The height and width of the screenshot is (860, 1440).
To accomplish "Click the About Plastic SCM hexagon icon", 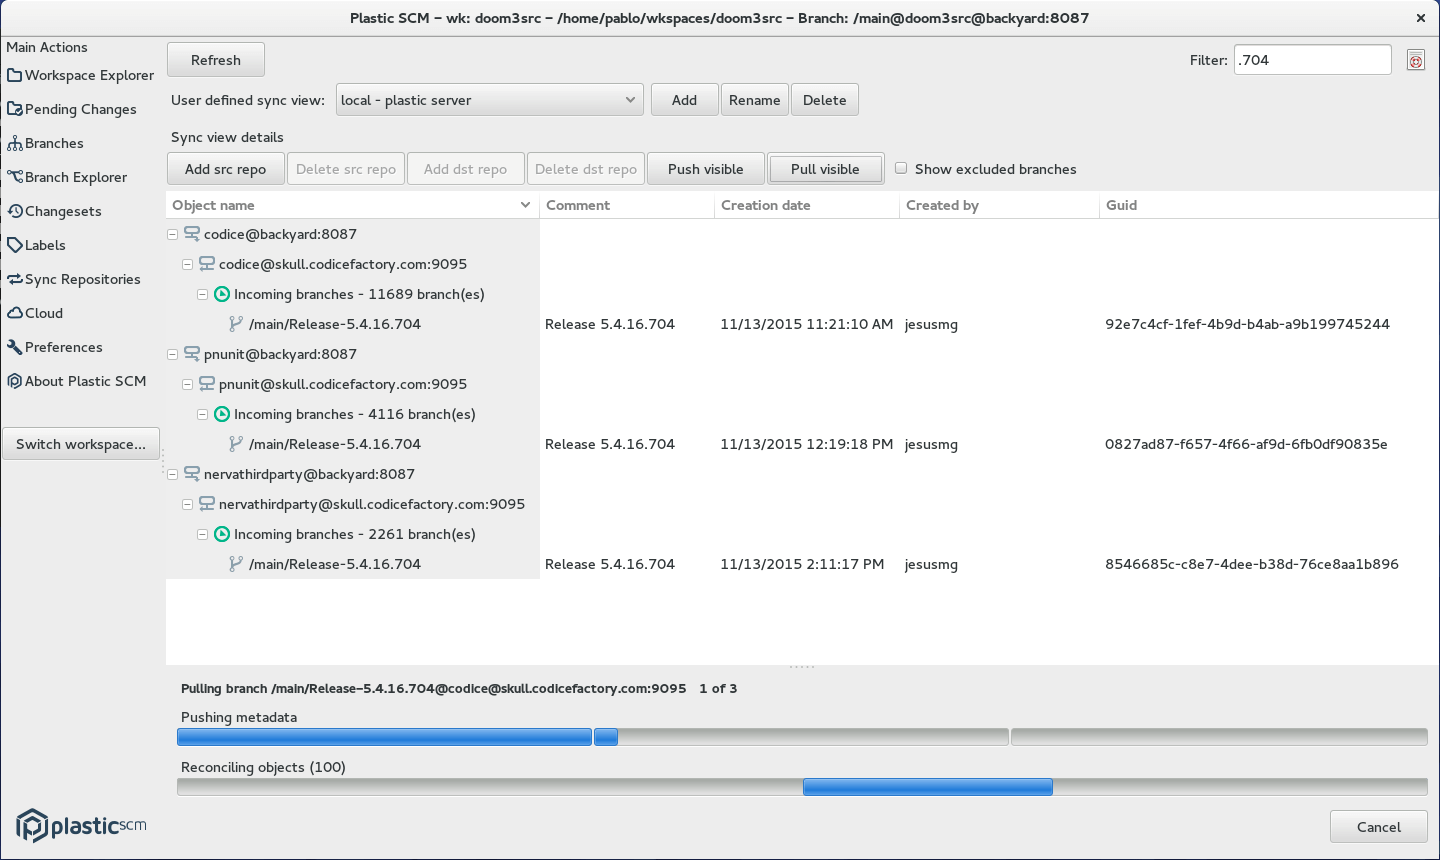I will pyautogui.click(x=14, y=381).
